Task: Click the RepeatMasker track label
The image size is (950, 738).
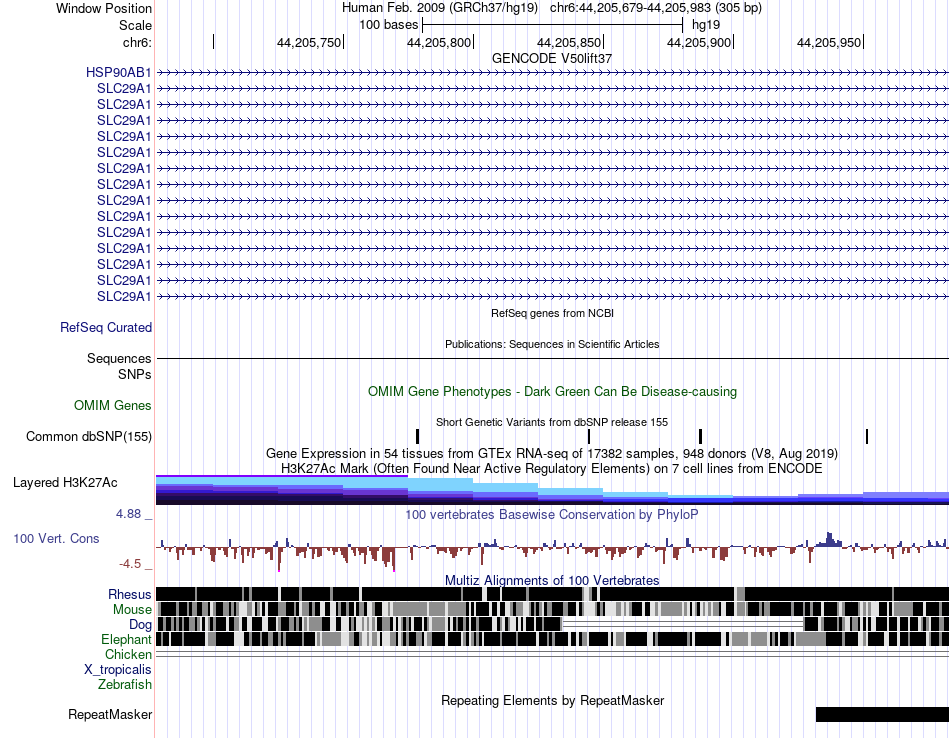Action: click(x=110, y=714)
